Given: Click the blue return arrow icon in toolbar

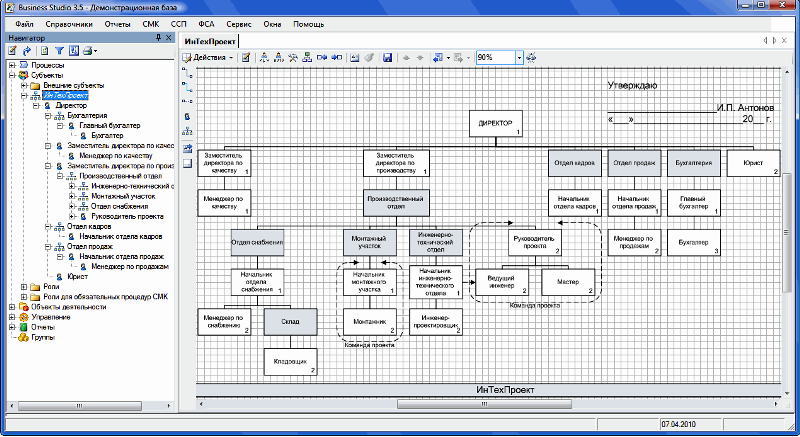Looking at the screenshot, I should point(437,58).
